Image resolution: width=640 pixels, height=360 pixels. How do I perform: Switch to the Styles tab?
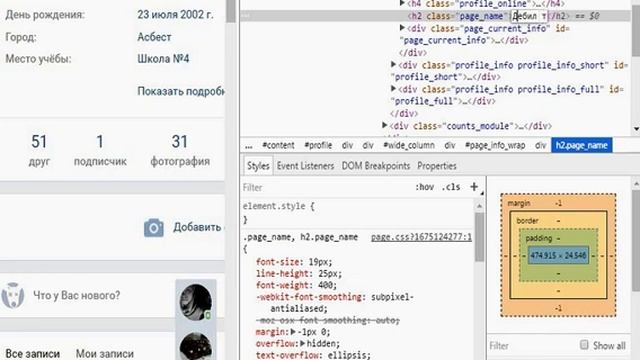coord(258,166)
